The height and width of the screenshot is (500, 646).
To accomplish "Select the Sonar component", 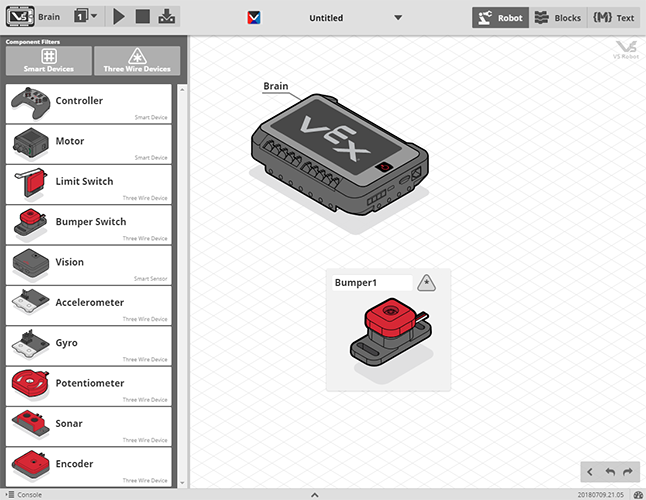I will (x=89, y=426).
